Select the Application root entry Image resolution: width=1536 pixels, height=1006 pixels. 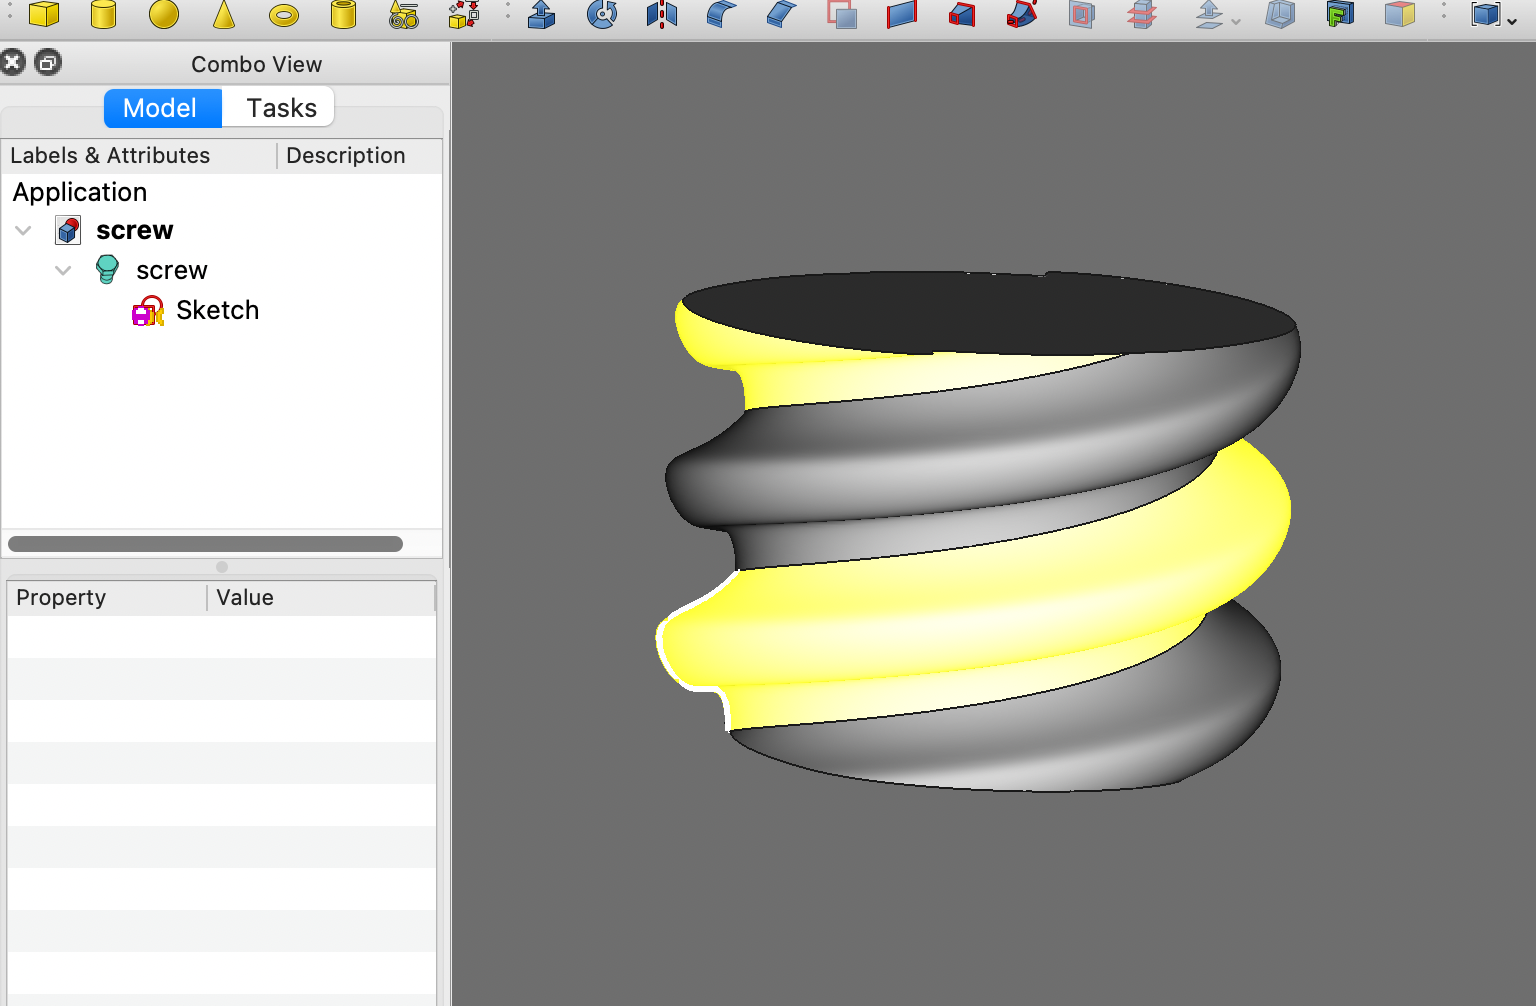click(x=80, y=192)
